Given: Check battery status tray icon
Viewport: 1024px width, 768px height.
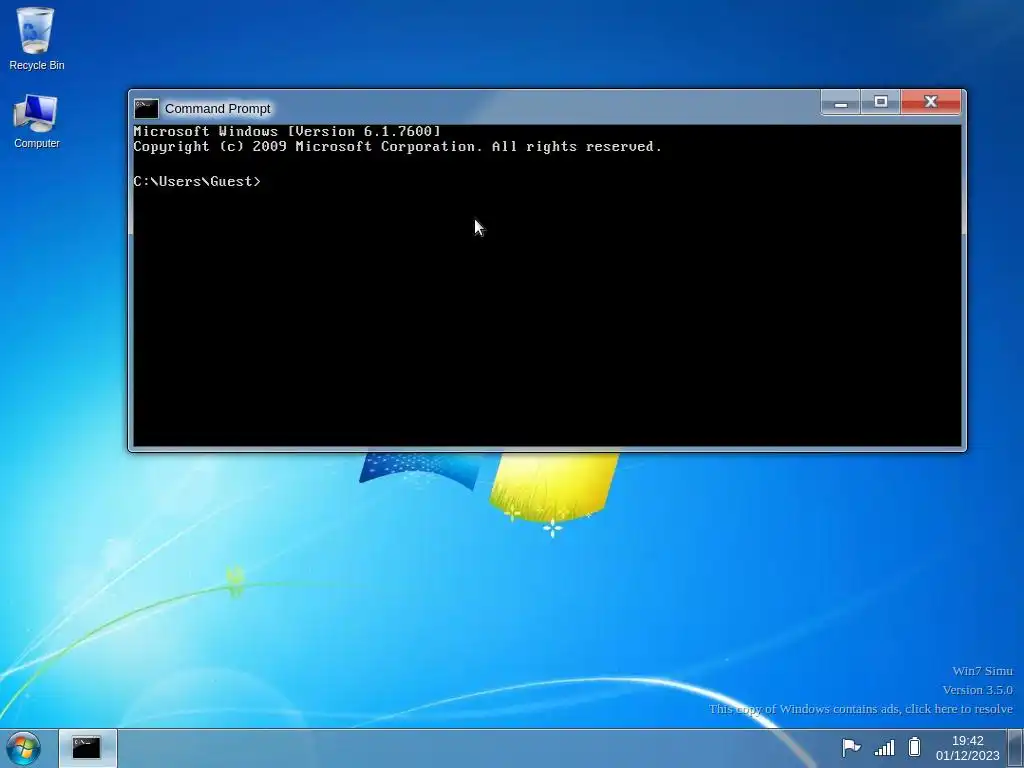Looking at the screenshot, I should coord(915,746).
